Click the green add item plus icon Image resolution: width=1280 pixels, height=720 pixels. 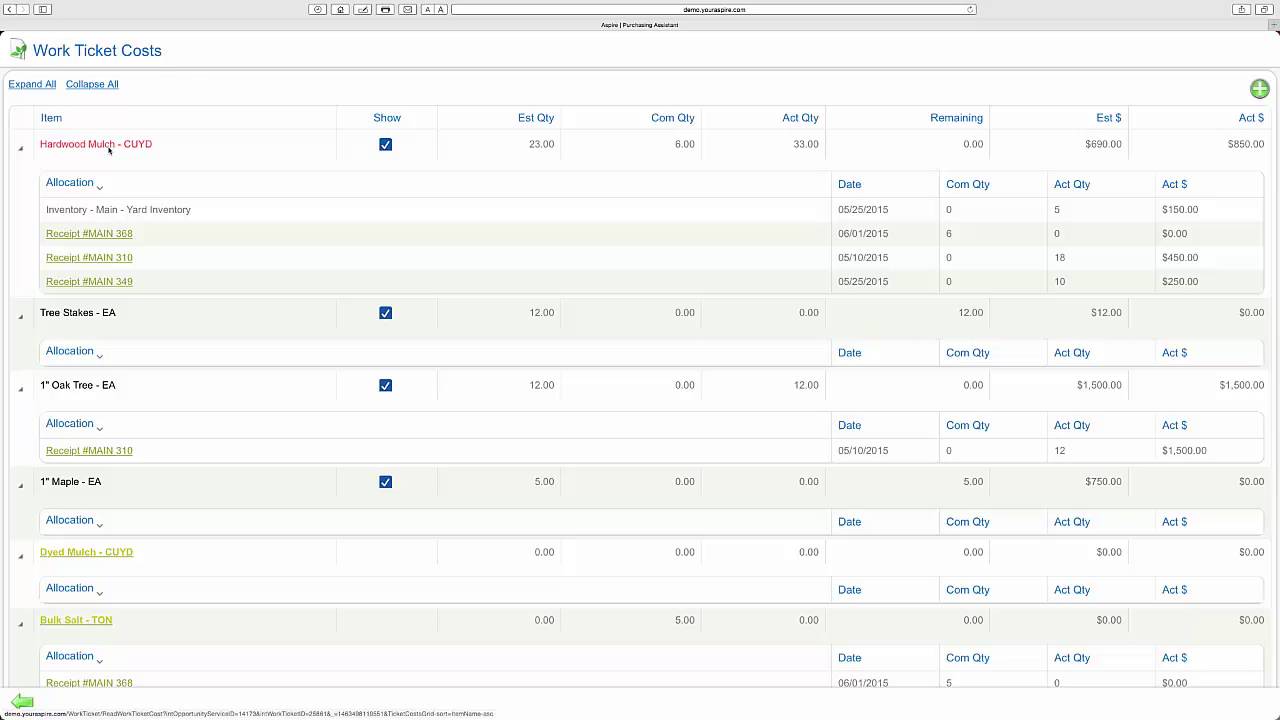pos(1259,89)
